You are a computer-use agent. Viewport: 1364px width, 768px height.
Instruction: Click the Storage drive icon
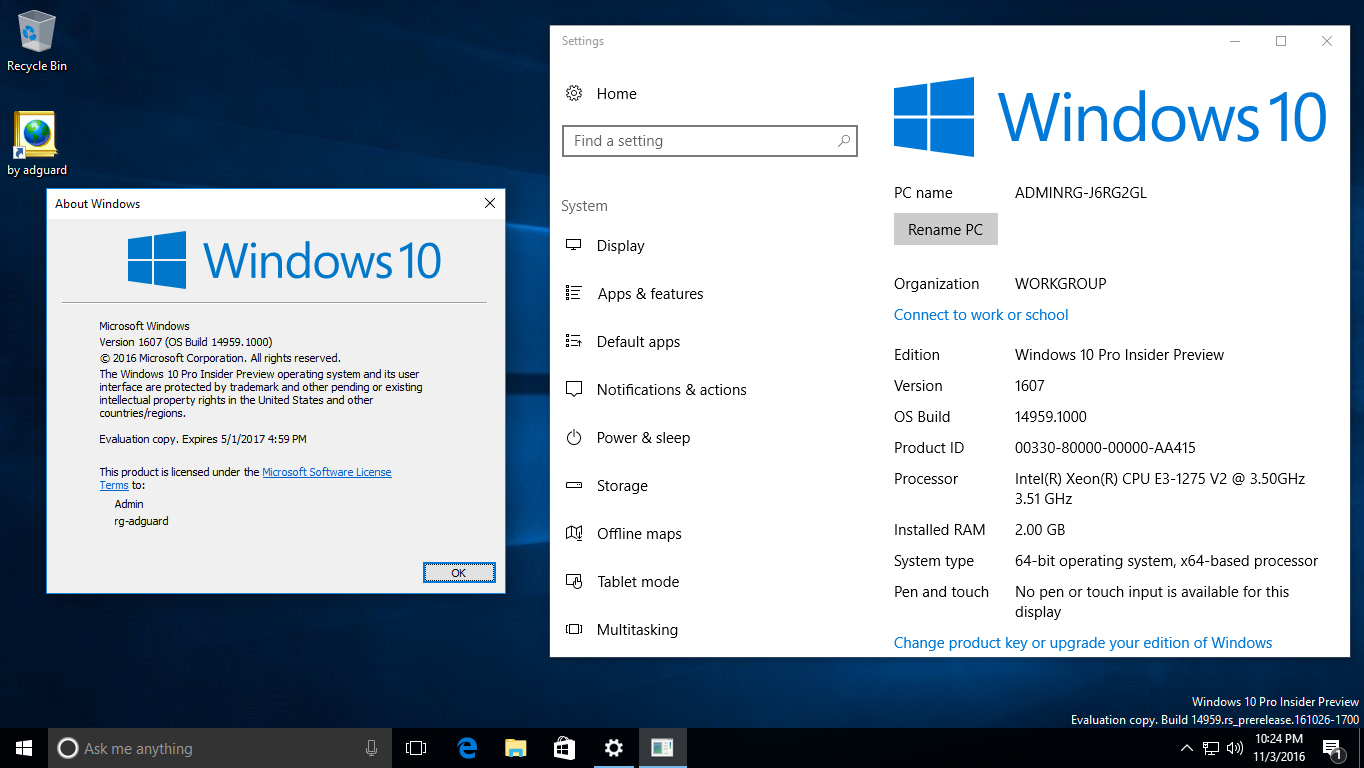tap(574, 485)
